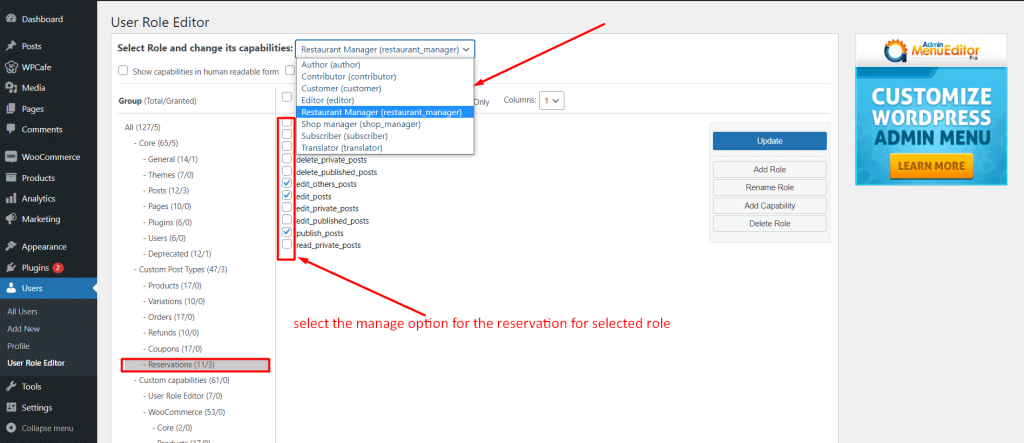Select the All (127/5) group
Screen dimensions: 1024x443
point(142,127)
